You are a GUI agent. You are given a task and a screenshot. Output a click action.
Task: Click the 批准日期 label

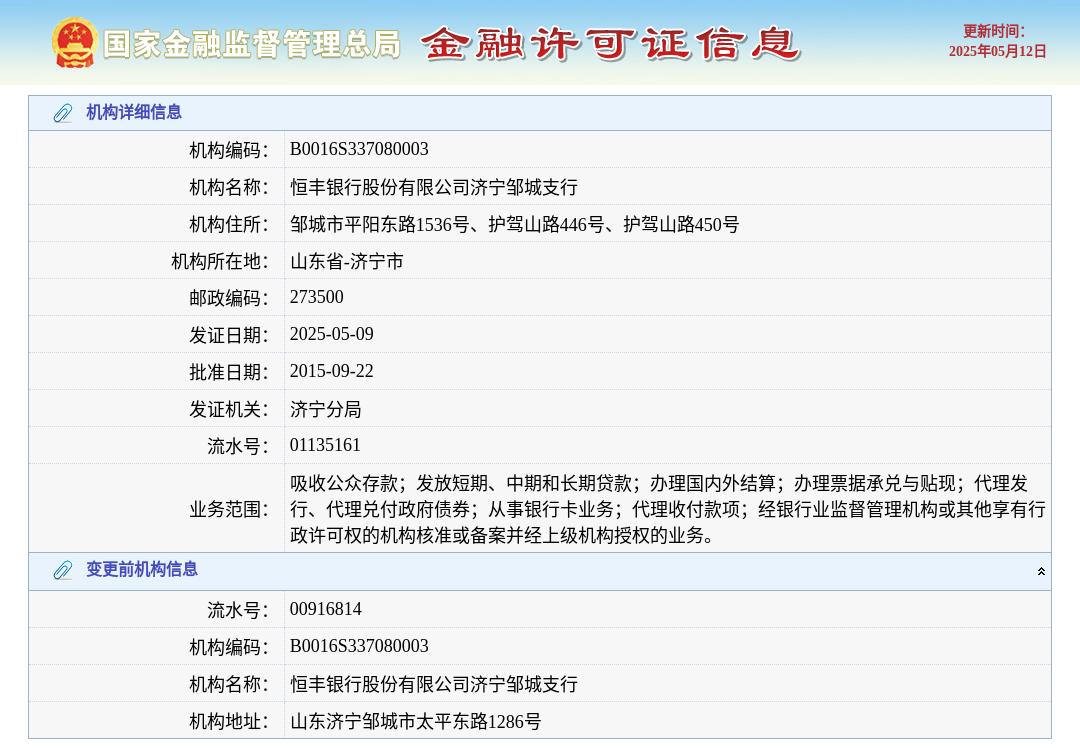tap(229, 373)
